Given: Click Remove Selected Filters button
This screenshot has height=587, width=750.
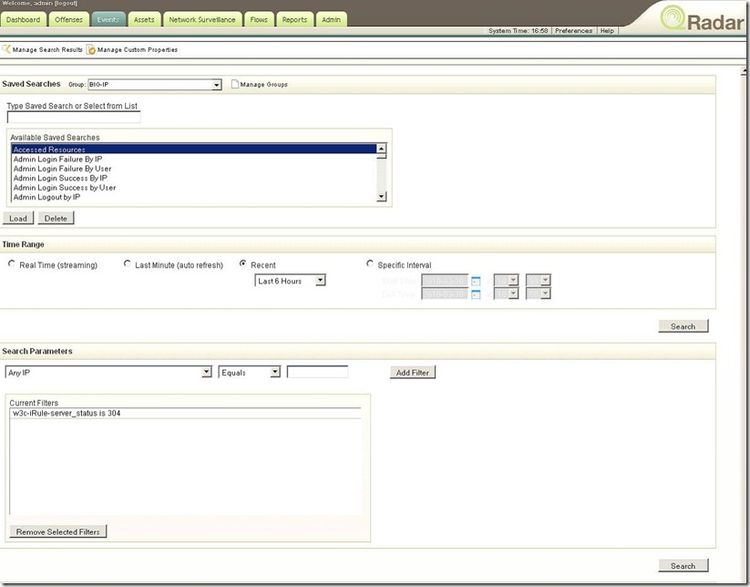Looking at the screenshot, I should tap(58, 532).
